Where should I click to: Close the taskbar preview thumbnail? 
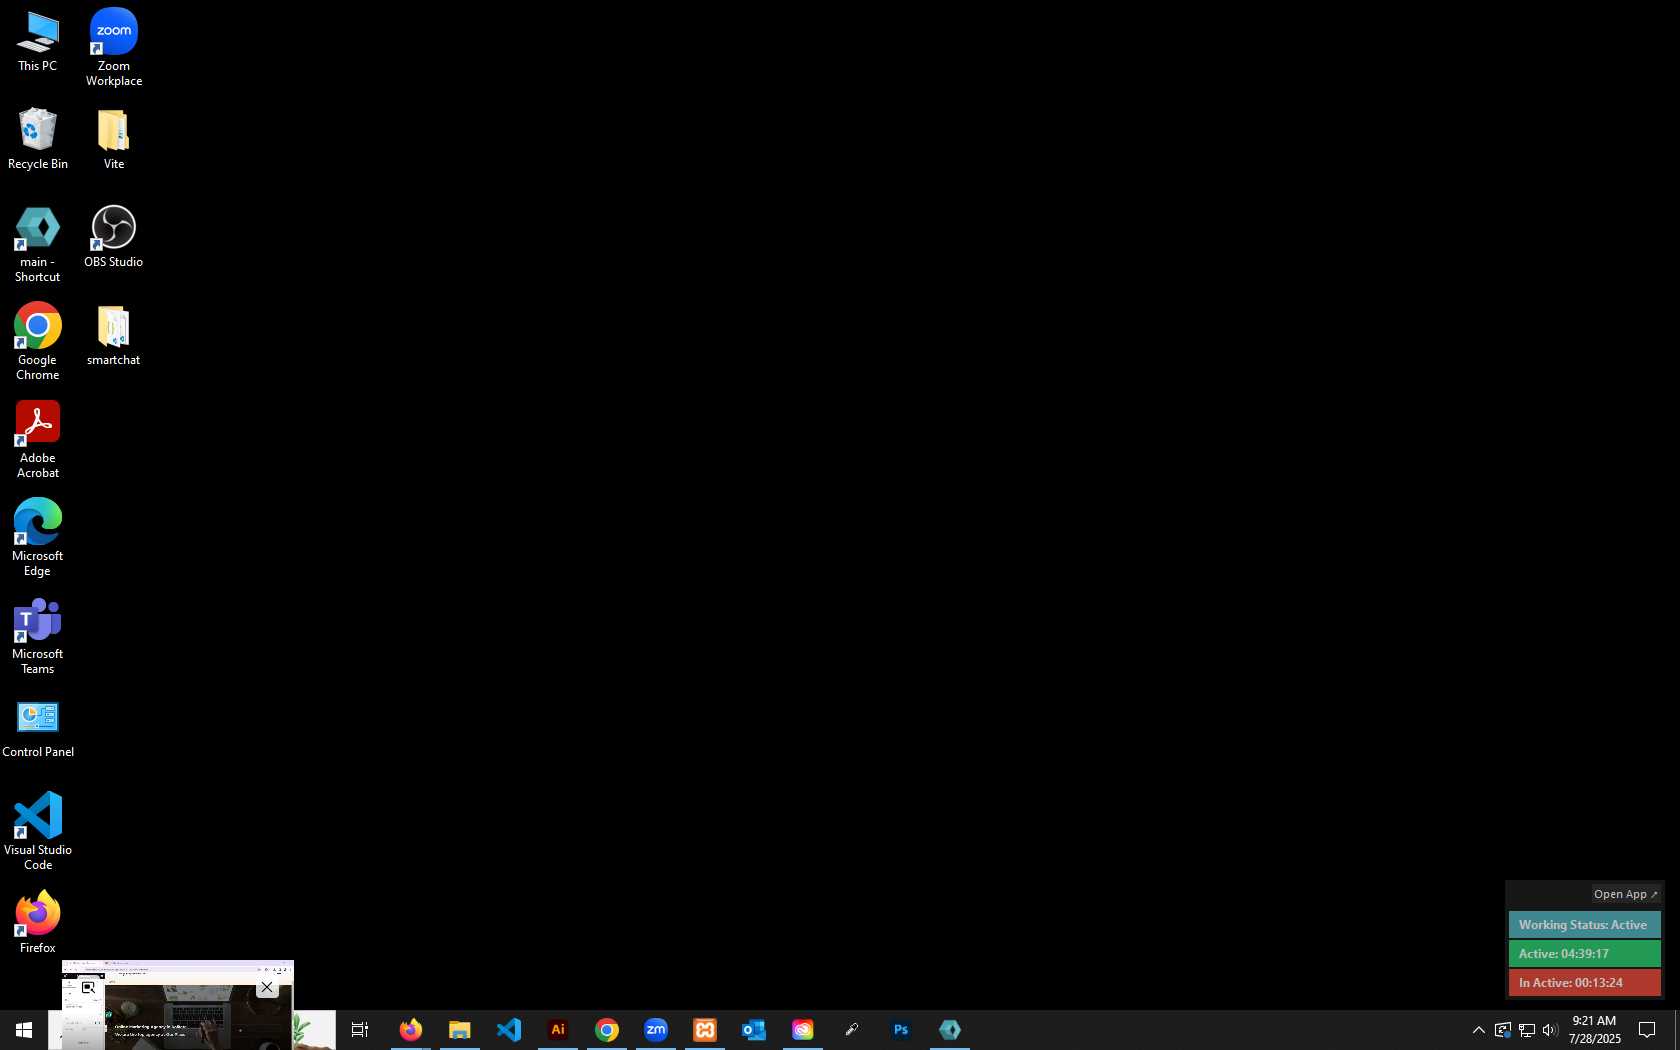click(267, 987)
